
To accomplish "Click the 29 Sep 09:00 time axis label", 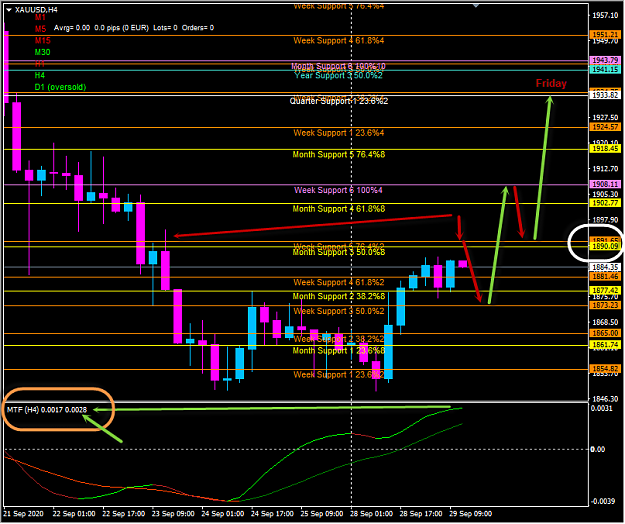I will pos(471,514).
